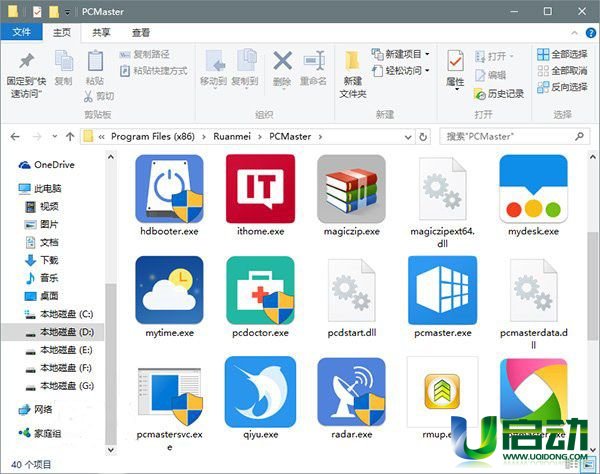Select the pcmaster.exe cube icon
600x474 pixels.
click(442, 290)
